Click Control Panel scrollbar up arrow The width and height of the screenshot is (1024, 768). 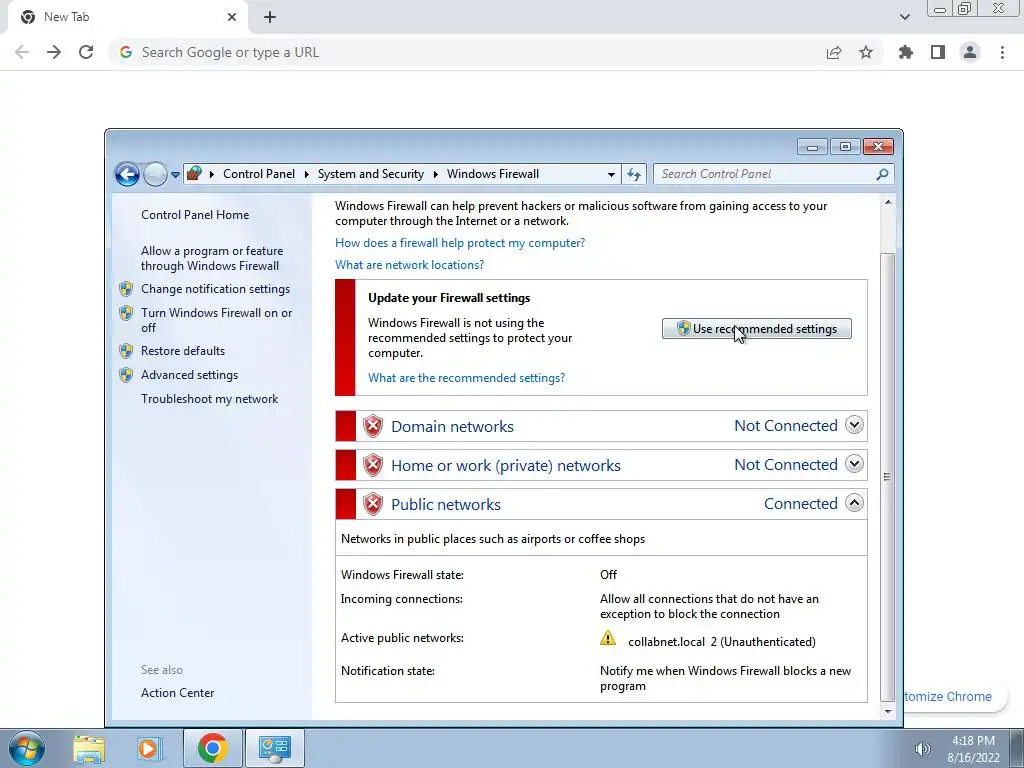(888, 202)
